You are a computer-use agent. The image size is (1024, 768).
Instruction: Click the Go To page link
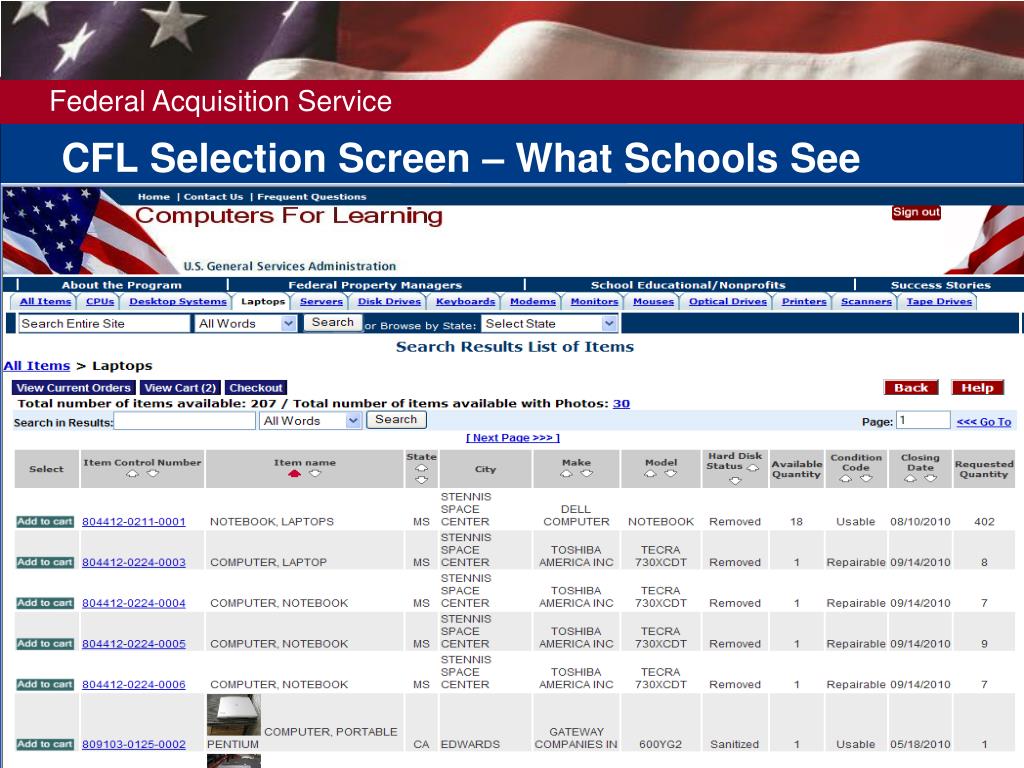click(x=984, y=422)
